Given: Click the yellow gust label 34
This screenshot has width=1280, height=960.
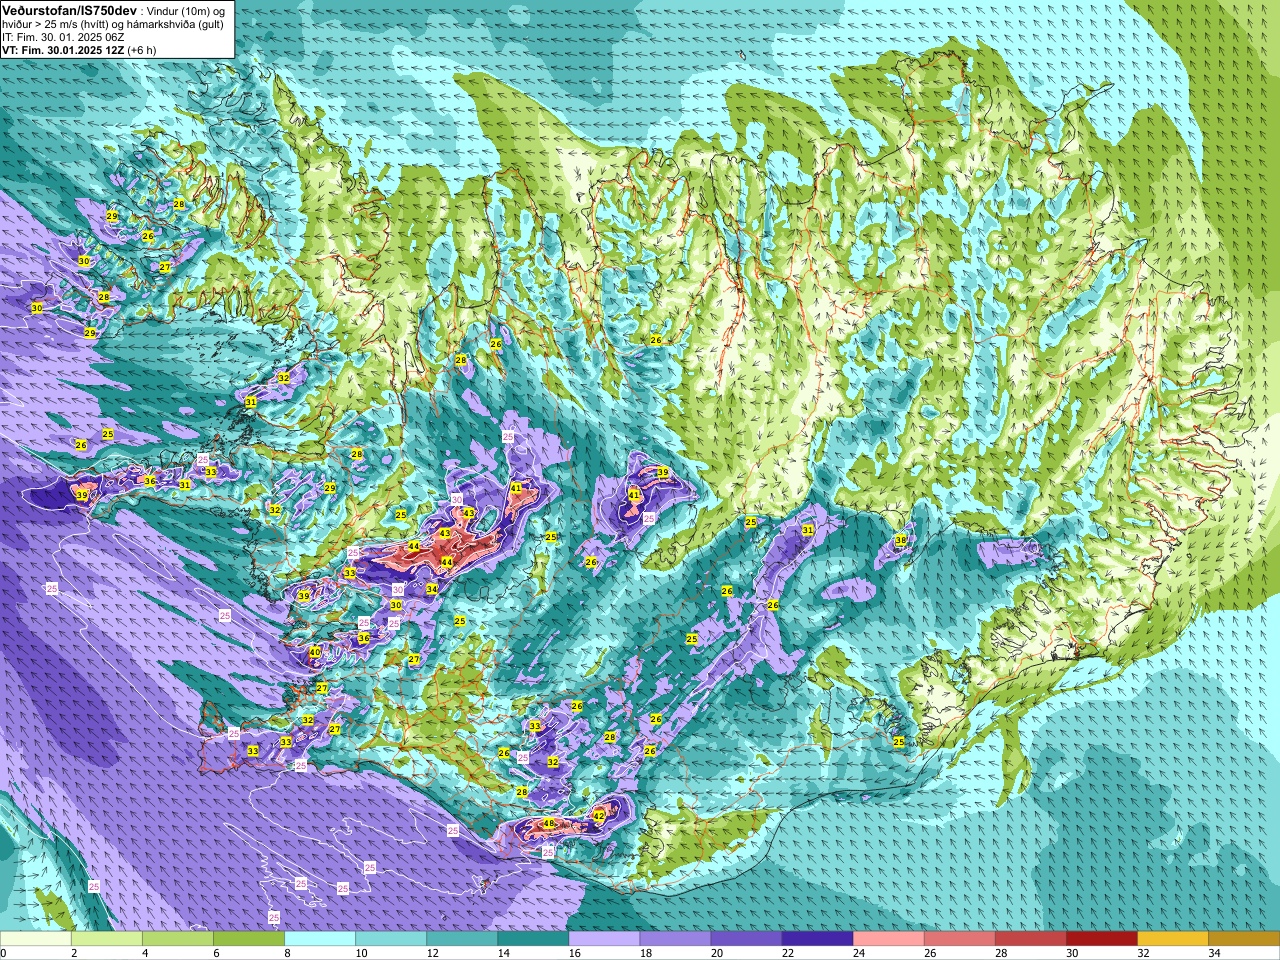Looking at the screenshot, I should (x=432, y=589).
